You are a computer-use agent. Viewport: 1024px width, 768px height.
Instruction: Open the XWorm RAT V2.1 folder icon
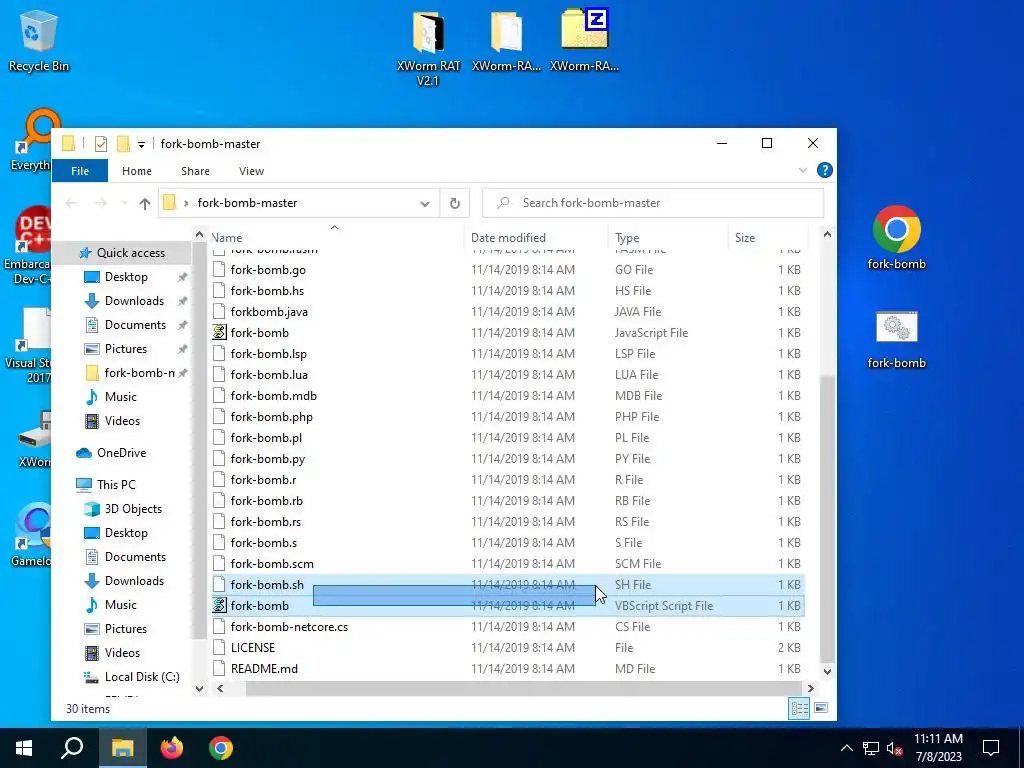point(428,47)
